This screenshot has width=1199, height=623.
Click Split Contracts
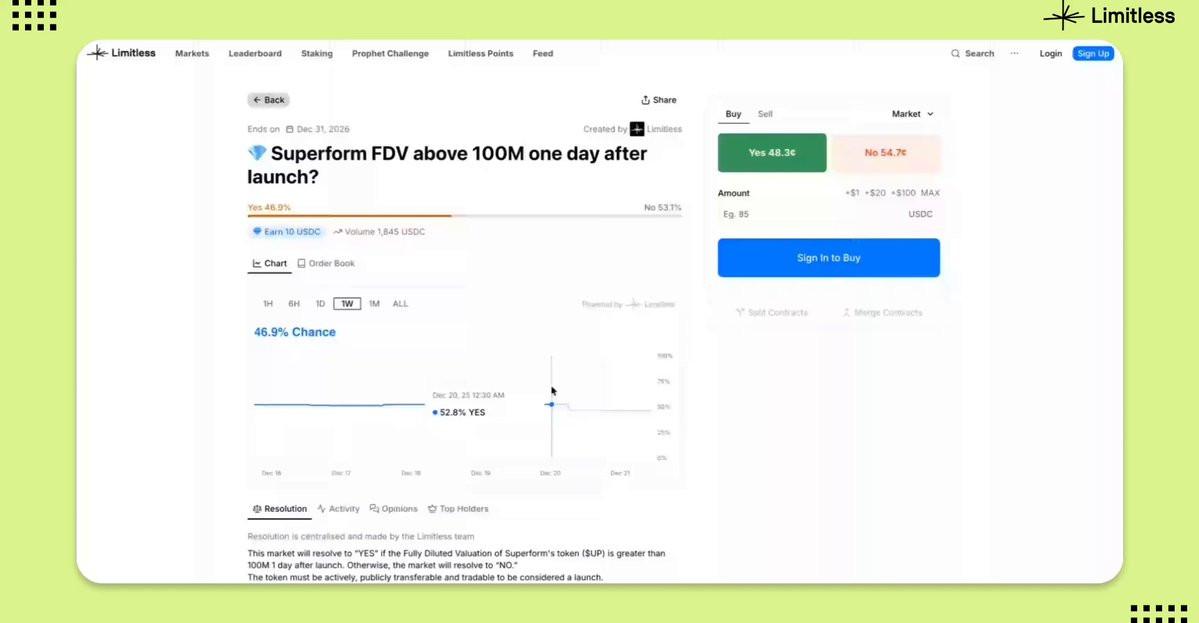tap(772, 313)
